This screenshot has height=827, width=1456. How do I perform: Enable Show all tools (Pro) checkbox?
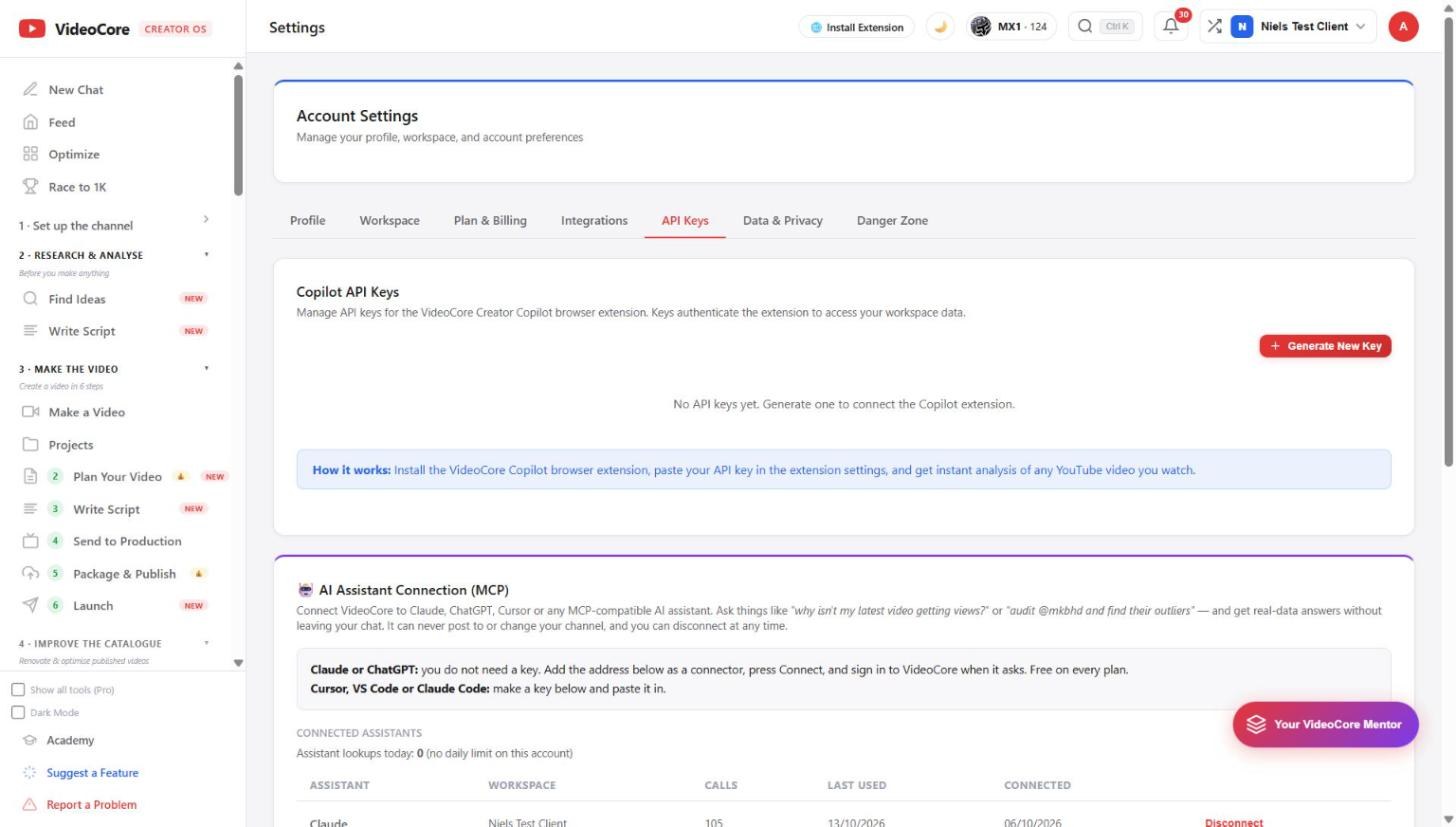point(18,690)
